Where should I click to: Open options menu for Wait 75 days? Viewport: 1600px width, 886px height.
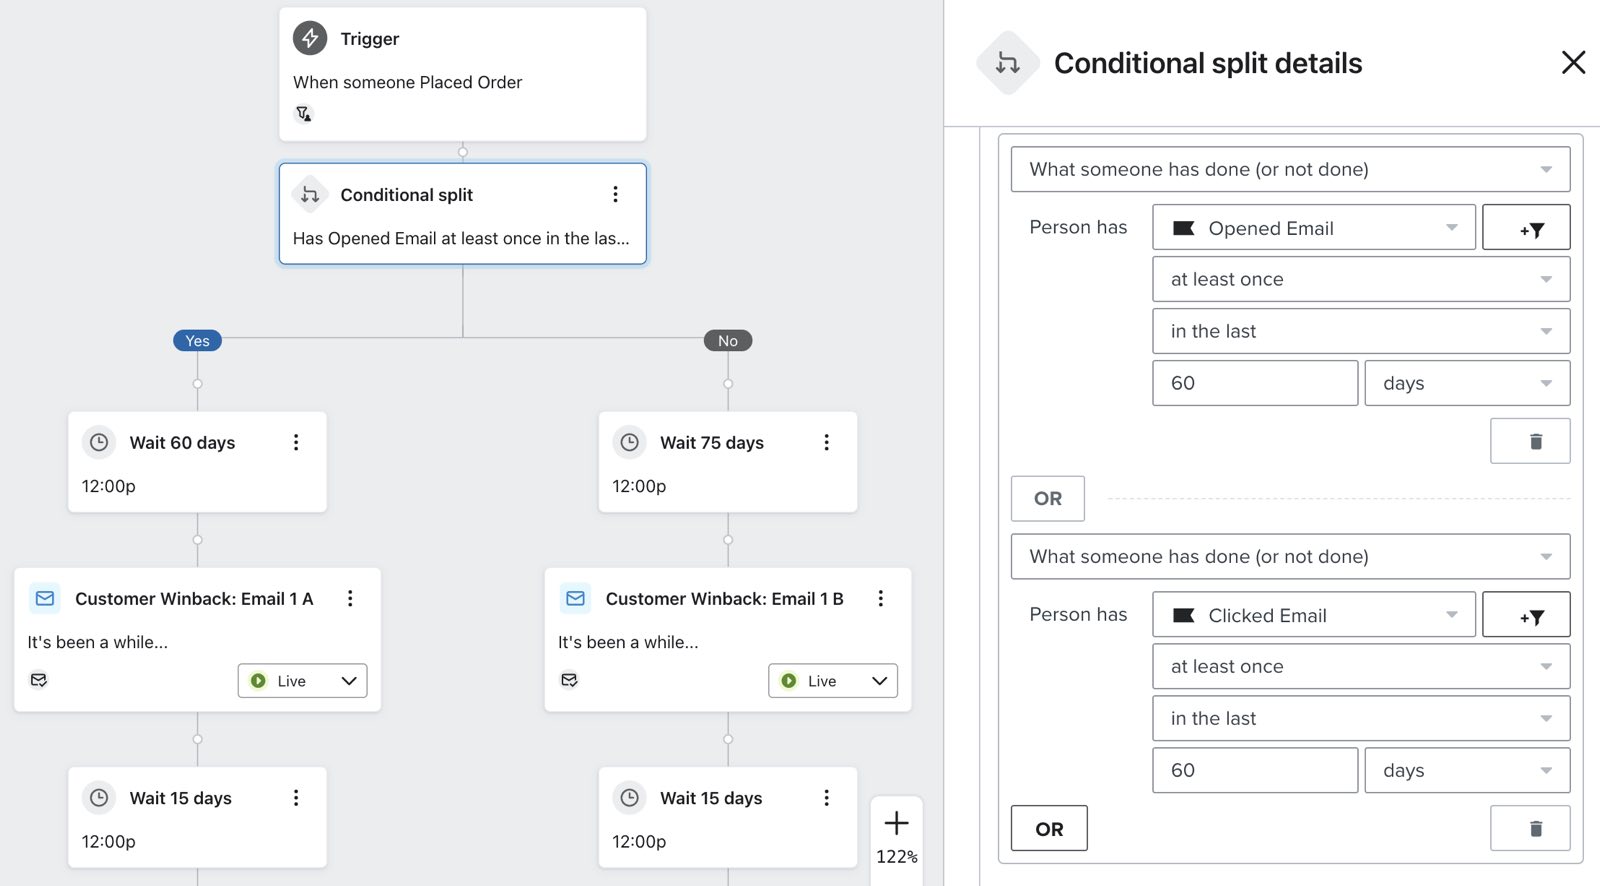tap(826, 442)
